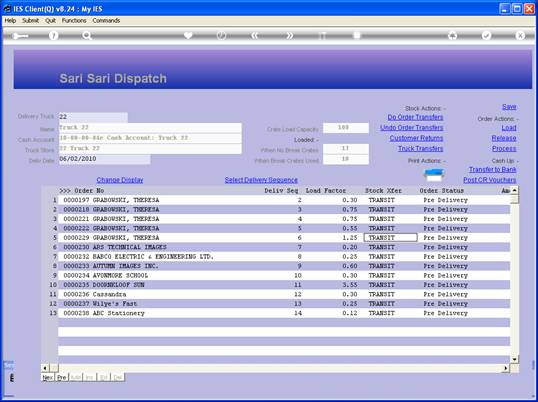Open the help question mark icon
This screenshot has height=402, width=538.
coord(53,36)
